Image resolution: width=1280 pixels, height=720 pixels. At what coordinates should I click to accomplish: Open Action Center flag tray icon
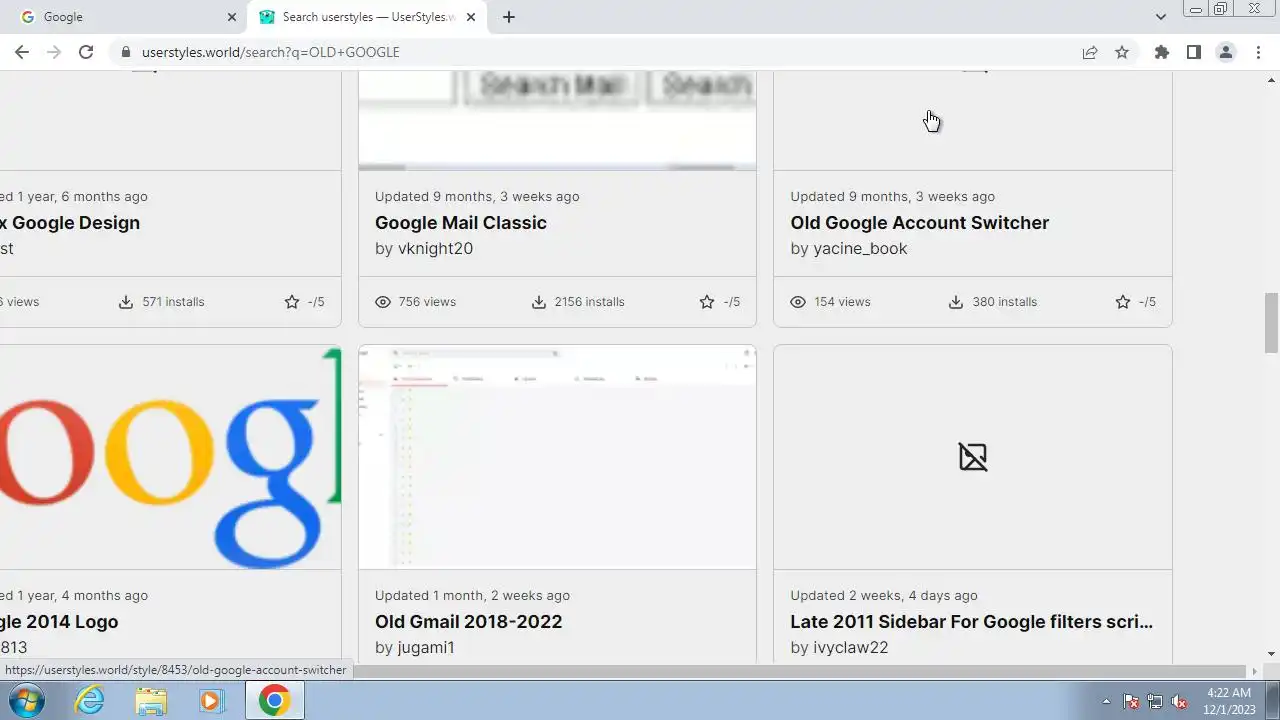[x=1131, y=701]
